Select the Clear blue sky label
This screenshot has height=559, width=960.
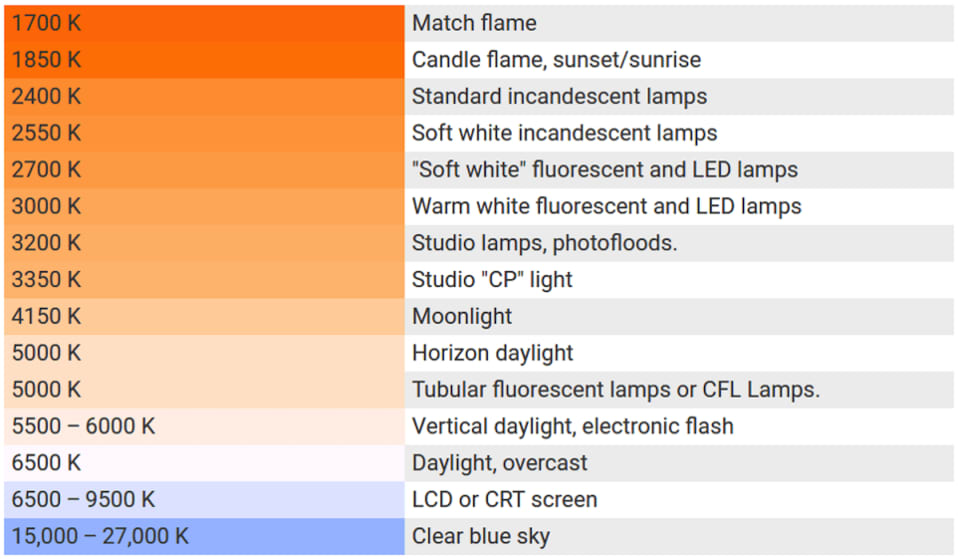pyautogui.click(x=481, y=536)
